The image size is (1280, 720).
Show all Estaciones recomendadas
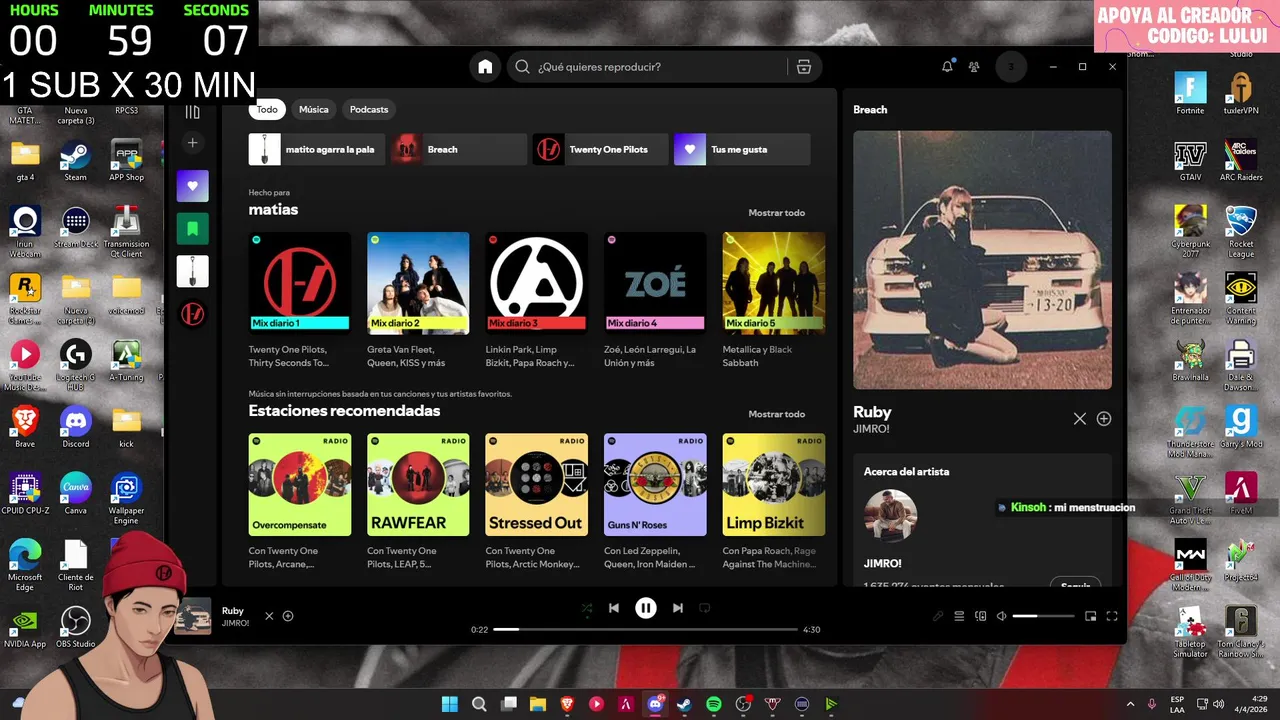[777, 414]
